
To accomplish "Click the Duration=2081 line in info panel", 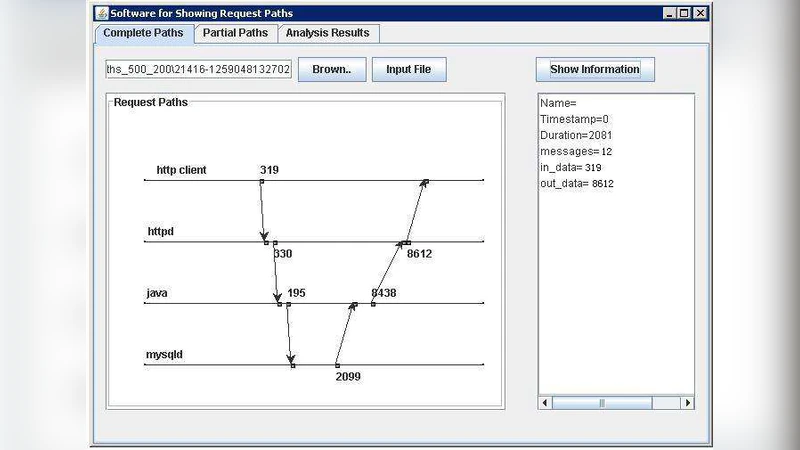I will click(575, 135).
